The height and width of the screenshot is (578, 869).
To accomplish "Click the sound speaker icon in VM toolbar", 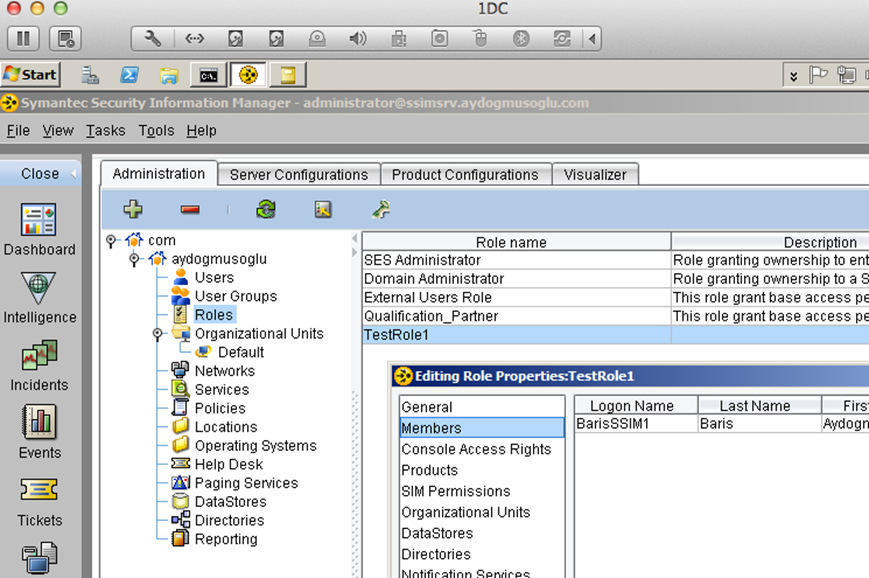I will pos(357,38).
